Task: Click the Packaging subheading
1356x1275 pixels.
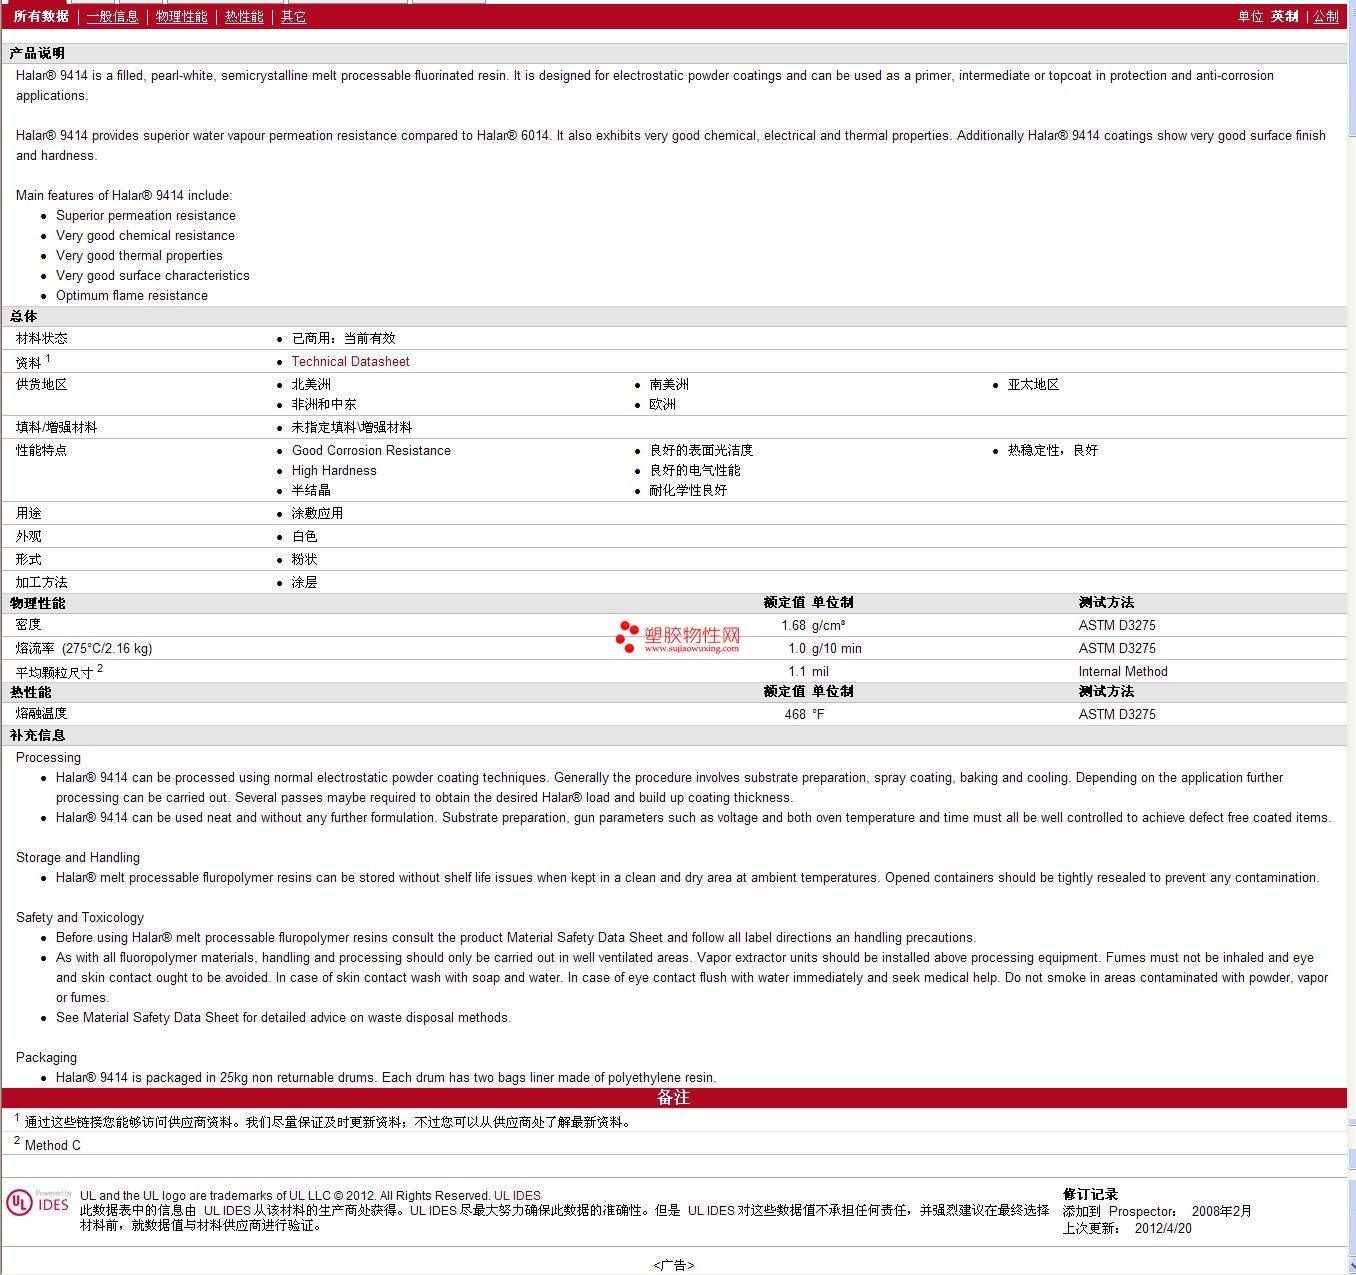Action: tap(46, 1058)
